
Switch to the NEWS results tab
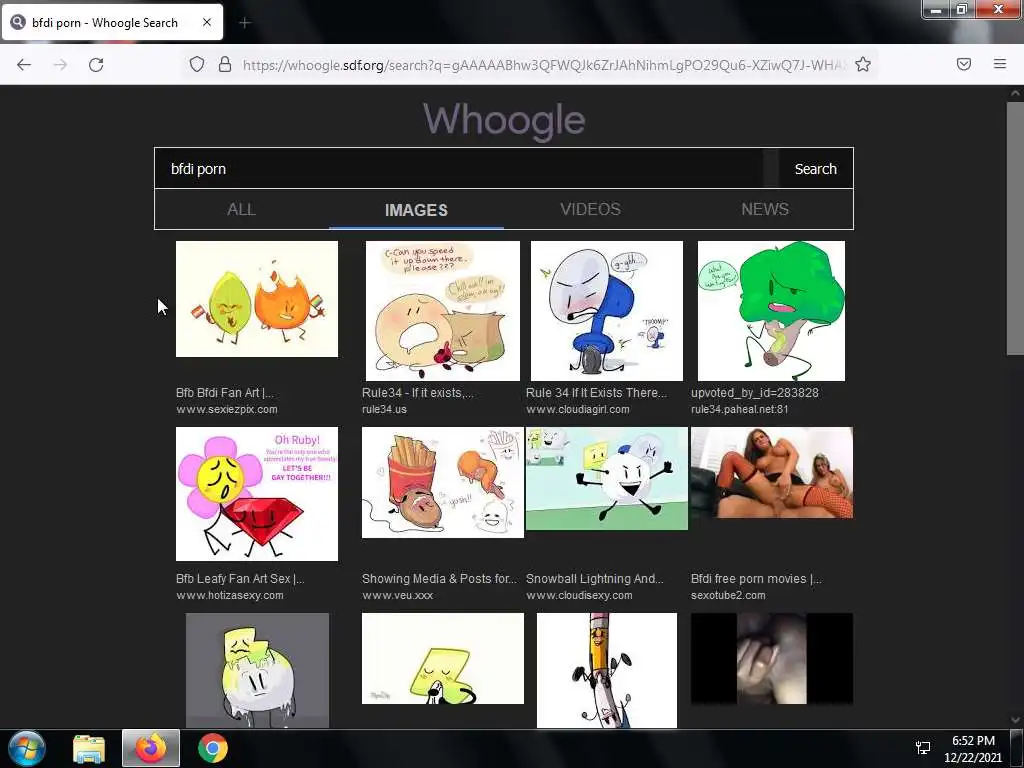(x=765, y=209)
